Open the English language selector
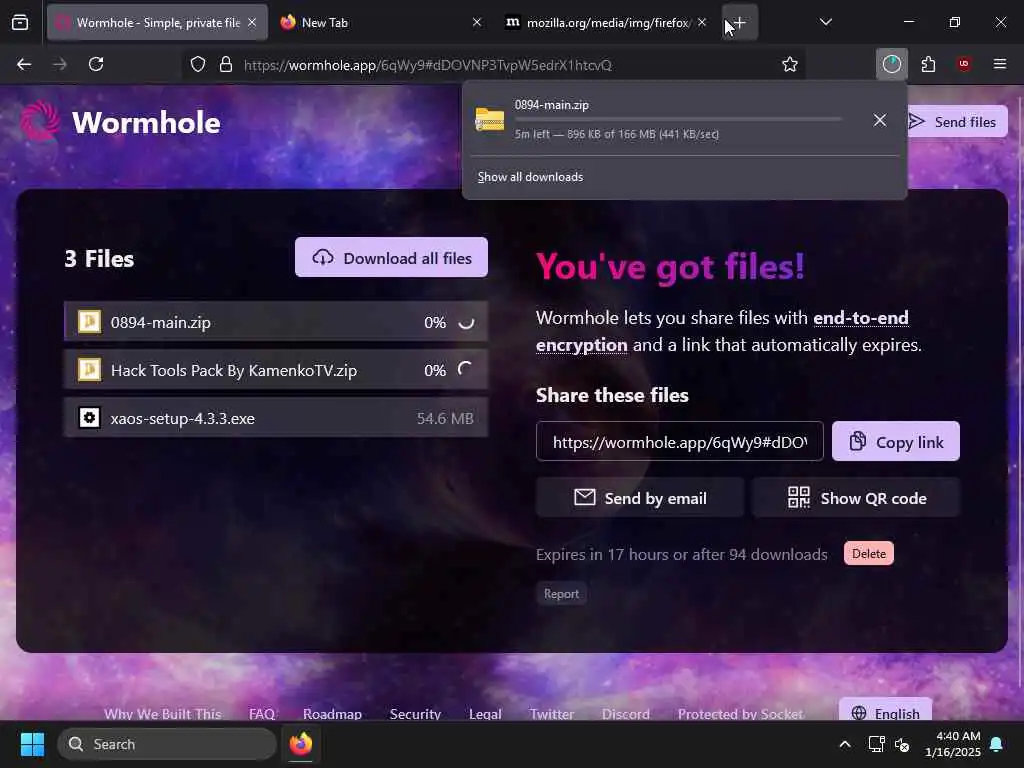The height and width of the screenshot is (768, 1024). click(886, 711)
